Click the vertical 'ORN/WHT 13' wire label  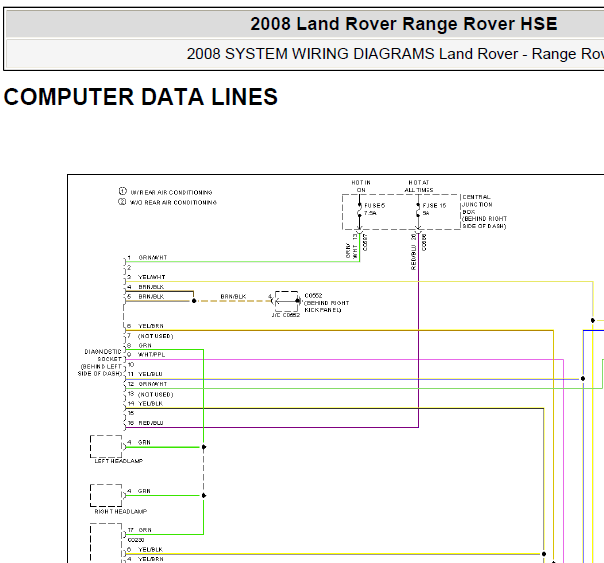[352, 246]
